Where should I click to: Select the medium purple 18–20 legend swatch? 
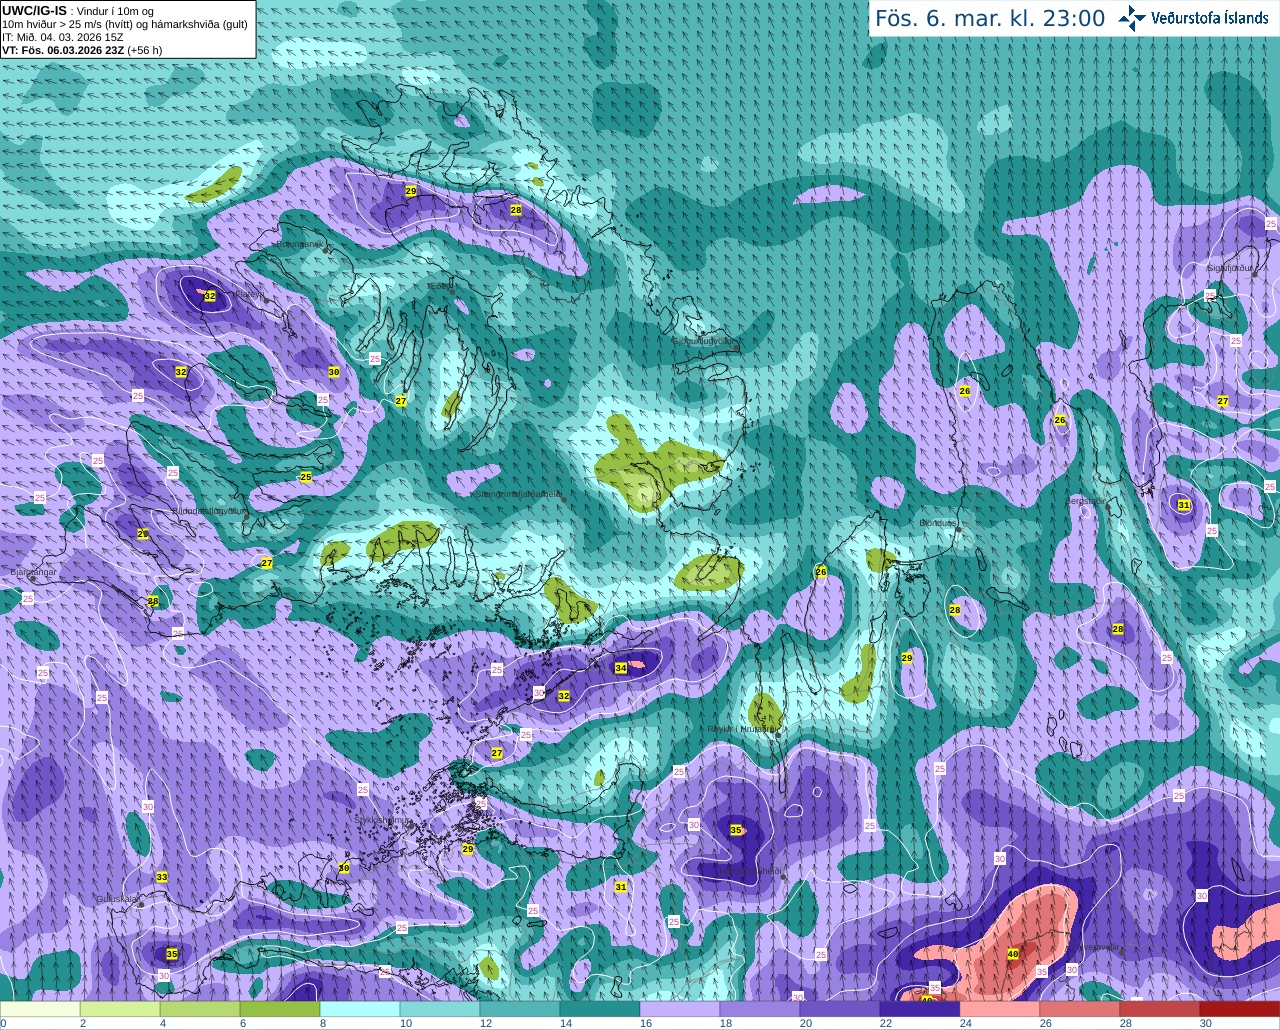(760, 1009)
